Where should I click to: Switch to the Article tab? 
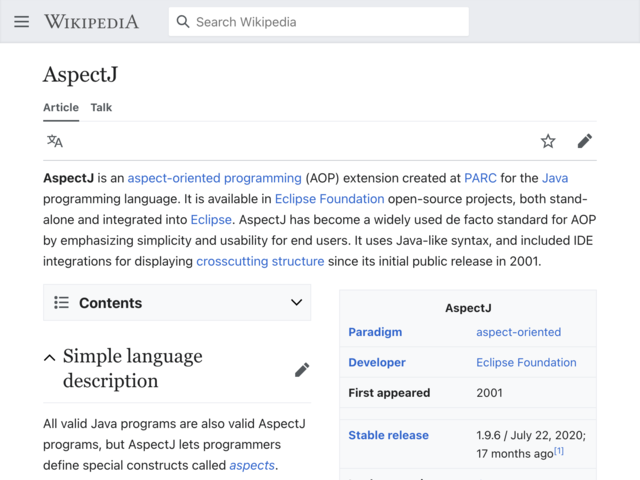61,107
